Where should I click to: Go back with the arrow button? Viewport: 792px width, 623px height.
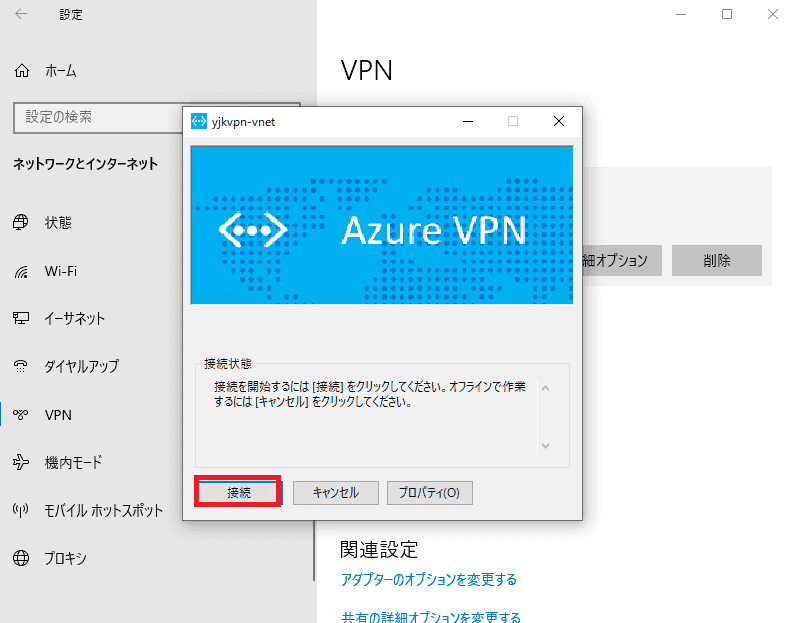click(x=21, y=14)
